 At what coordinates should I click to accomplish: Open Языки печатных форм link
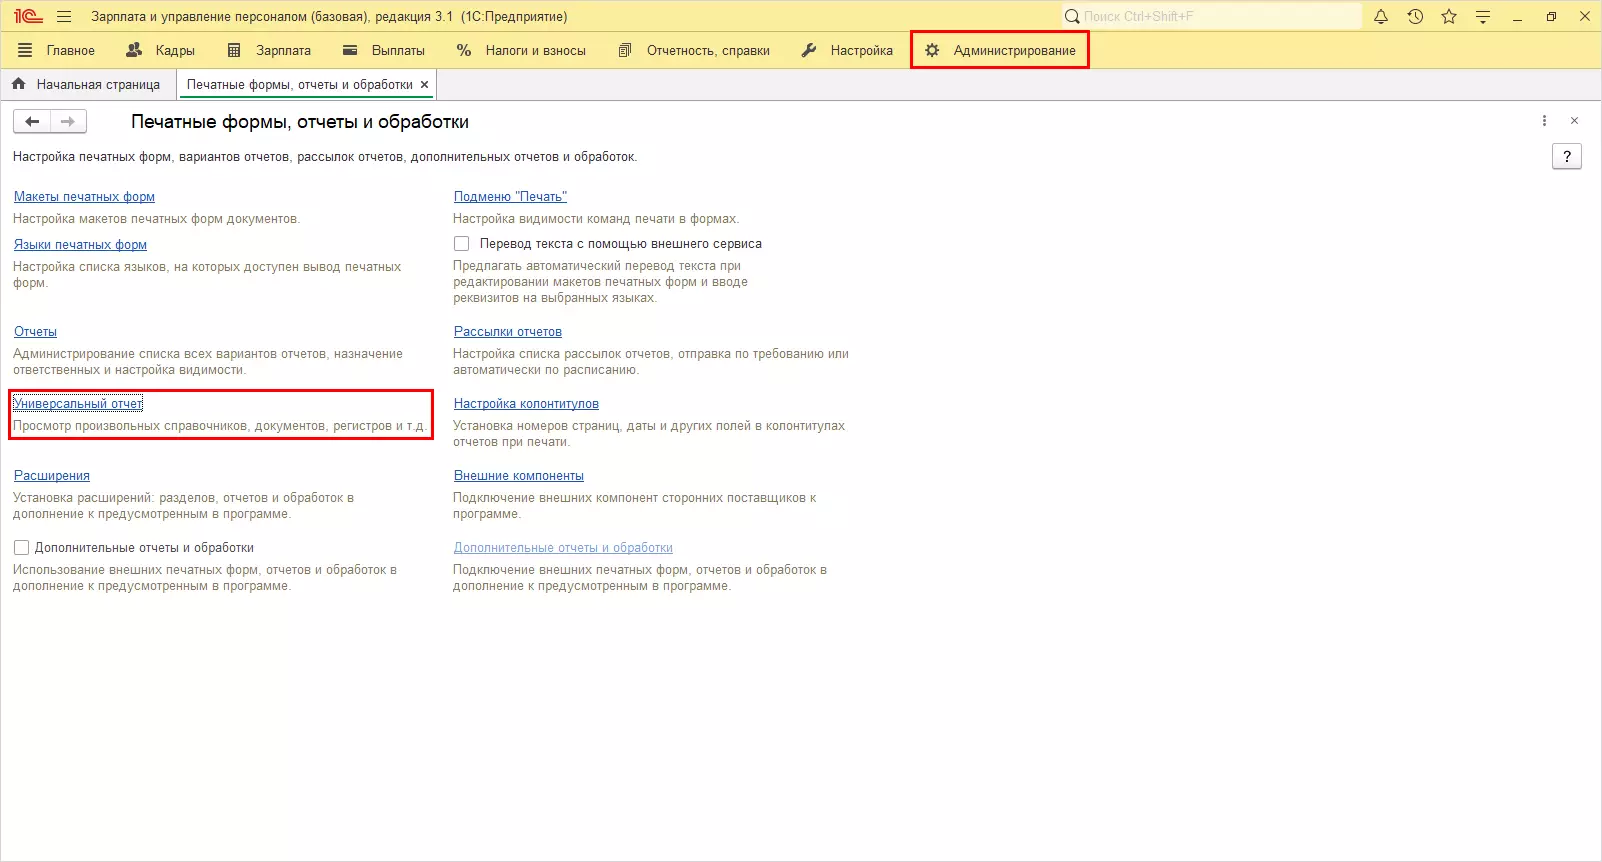[x=80, y=245]
